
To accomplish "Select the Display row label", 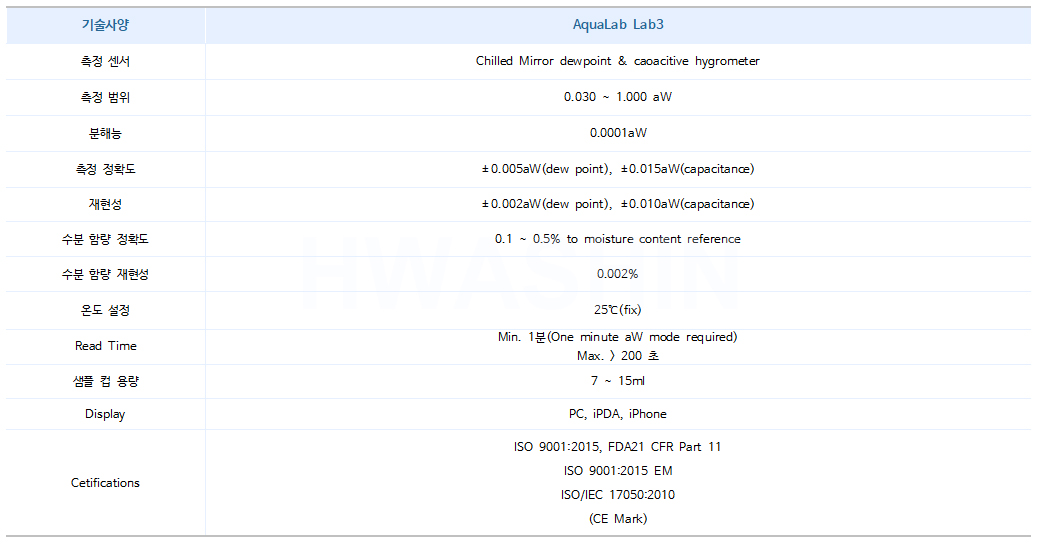I will tap(105, 414).
